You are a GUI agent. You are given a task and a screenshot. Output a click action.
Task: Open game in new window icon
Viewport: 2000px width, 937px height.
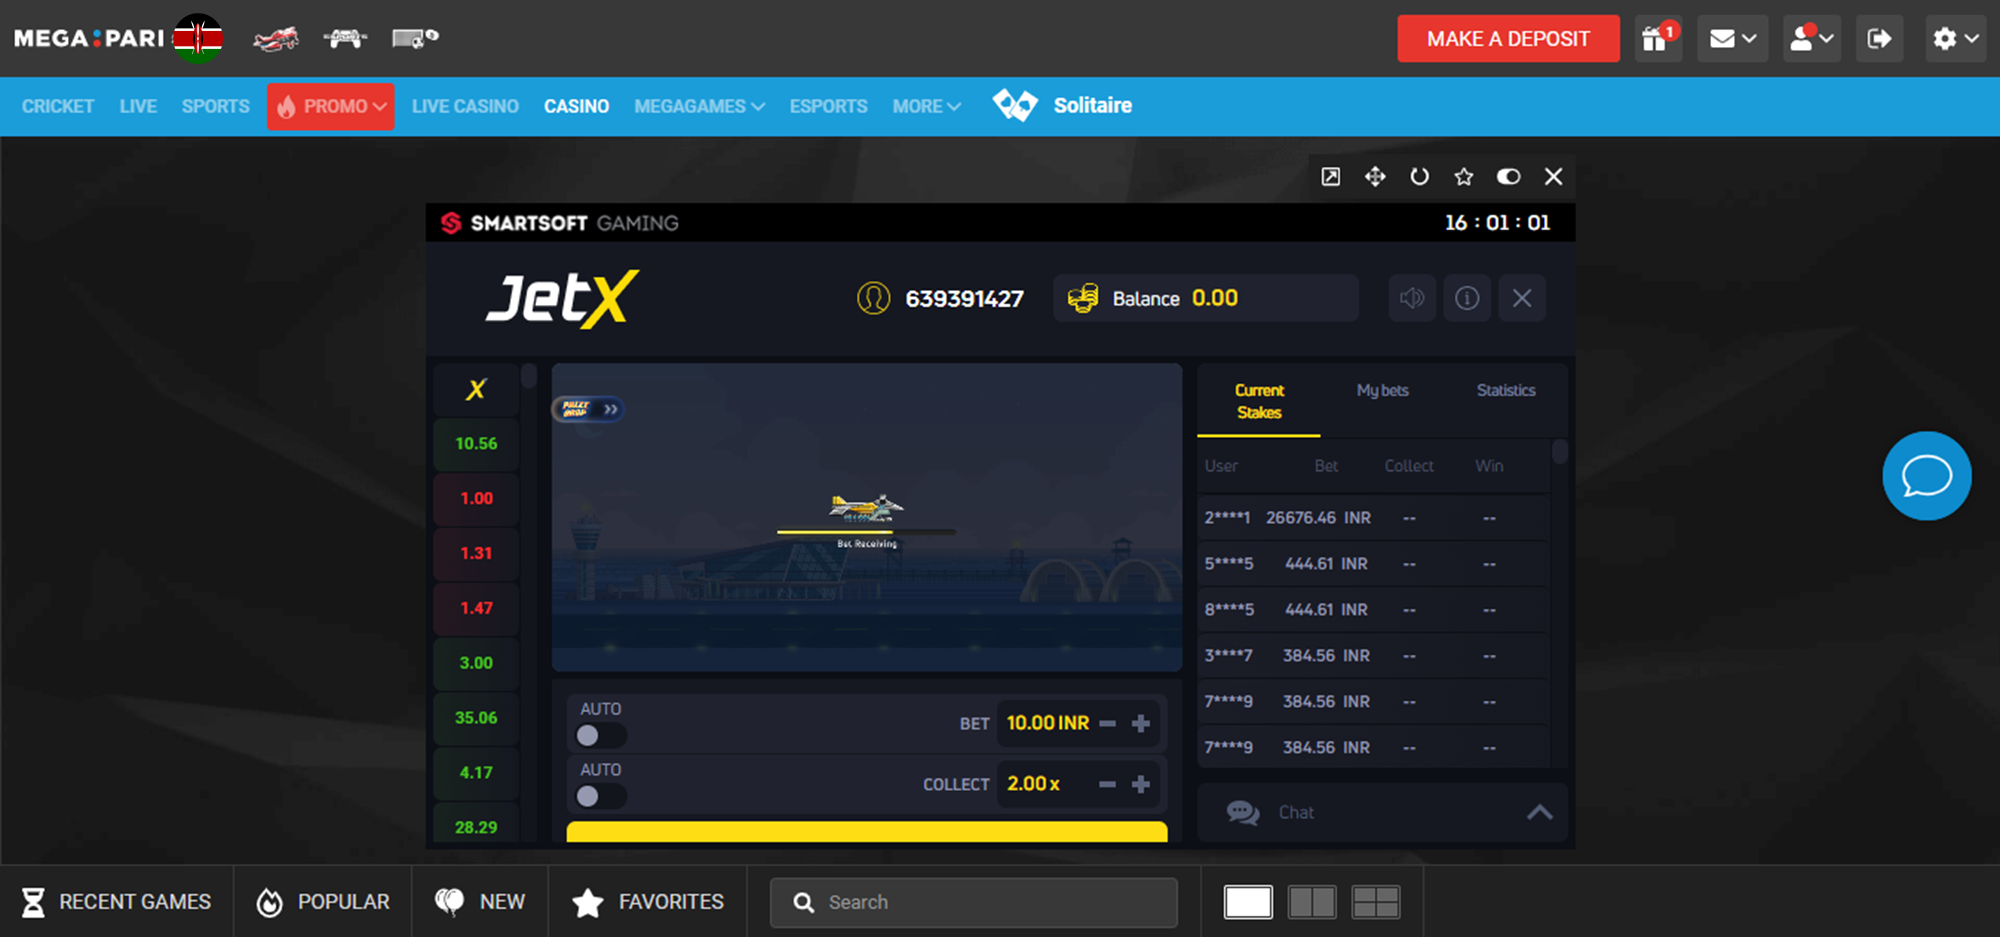click(1331, 177)
